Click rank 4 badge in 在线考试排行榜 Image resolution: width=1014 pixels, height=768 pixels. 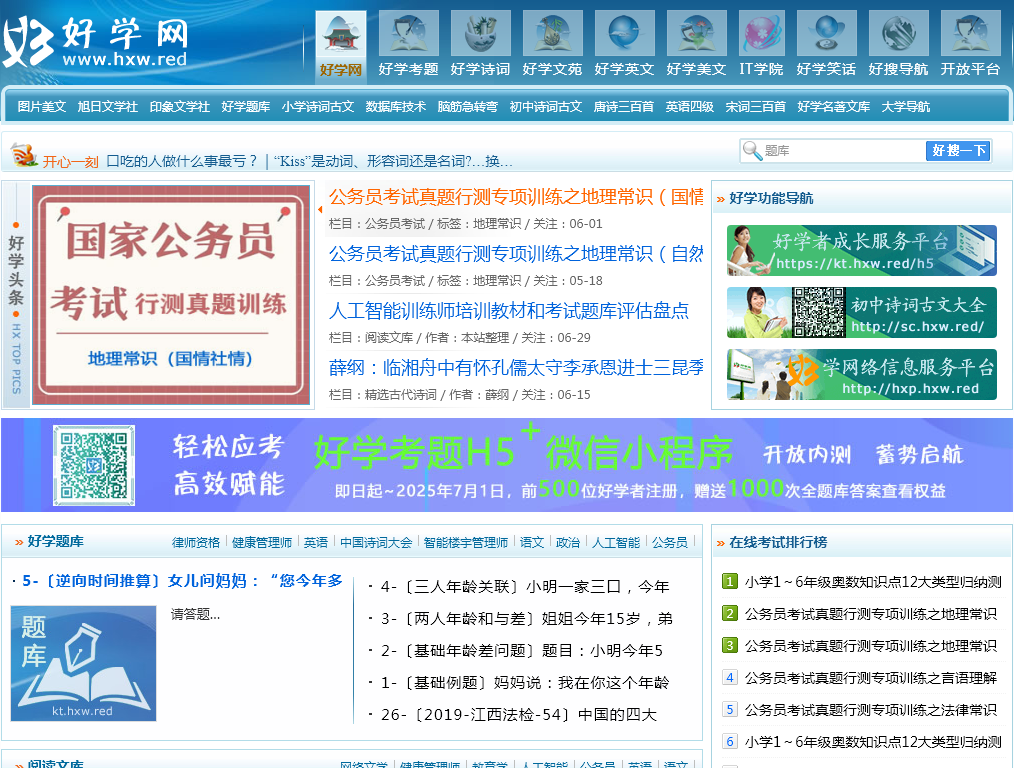pos(729,677)
